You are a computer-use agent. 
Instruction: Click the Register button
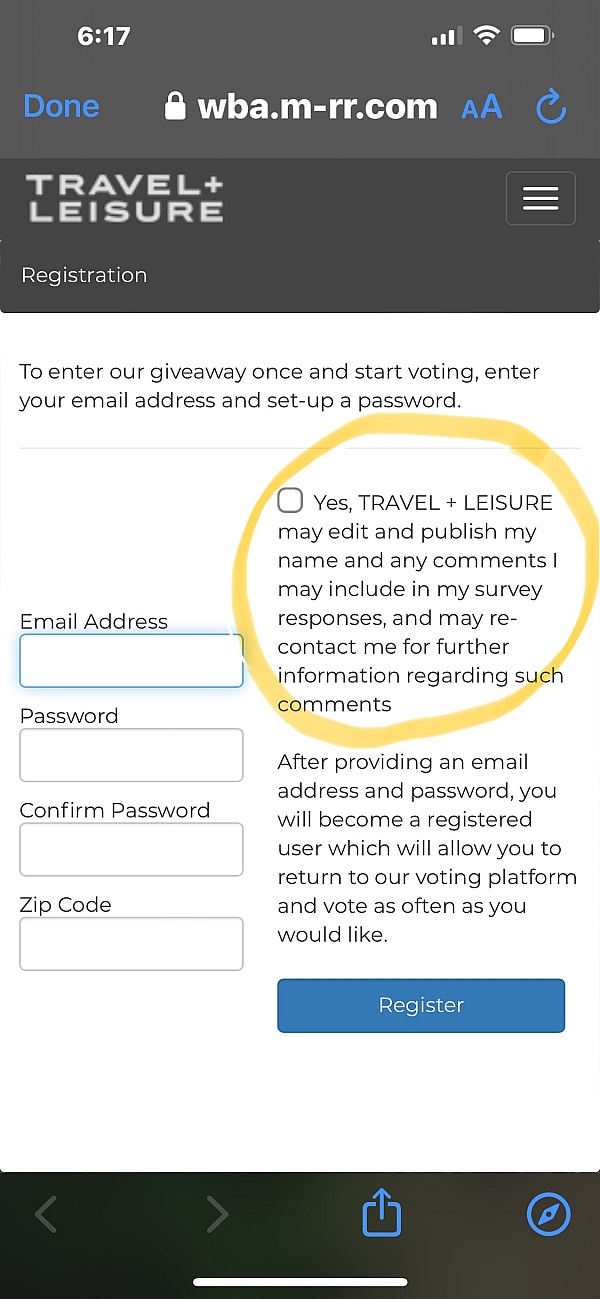(x=421, y=1005)
